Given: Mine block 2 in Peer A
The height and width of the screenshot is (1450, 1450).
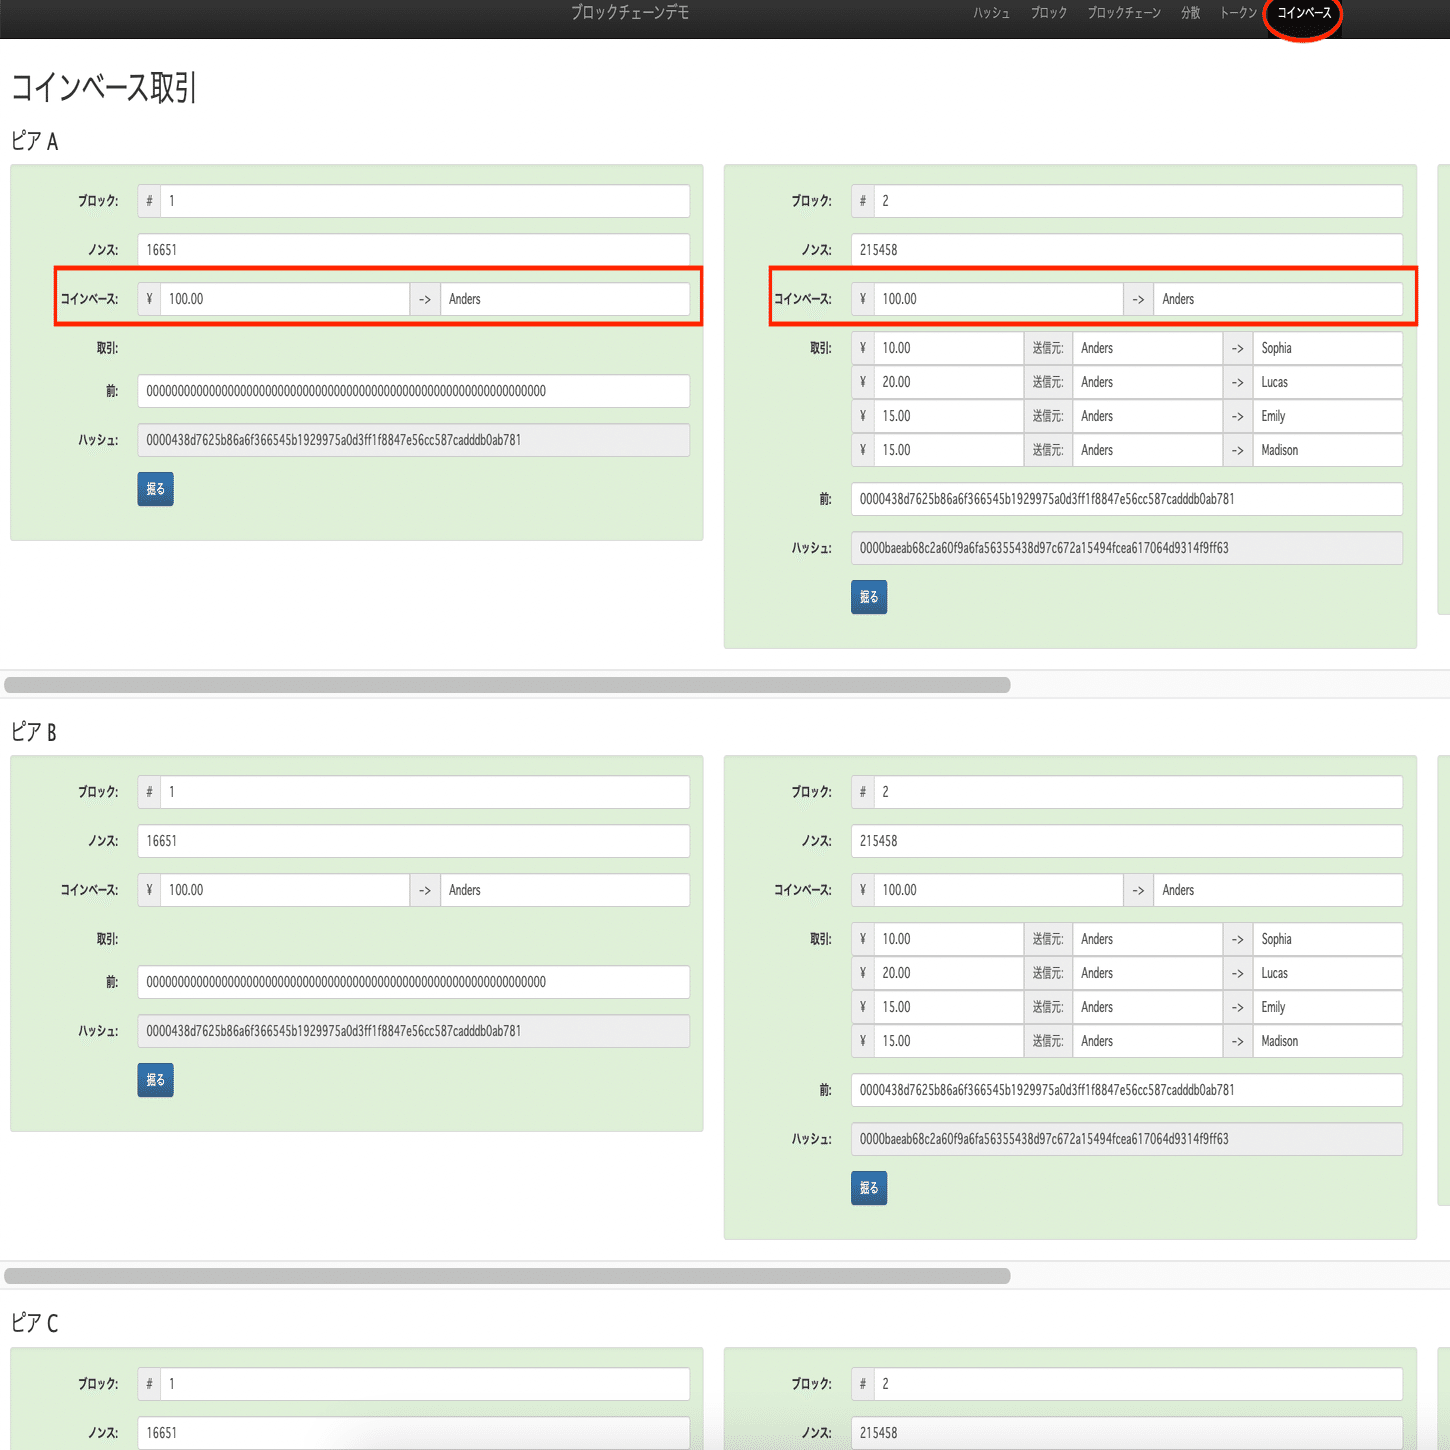Looking at the screenshot, I should tap(869, 597).
